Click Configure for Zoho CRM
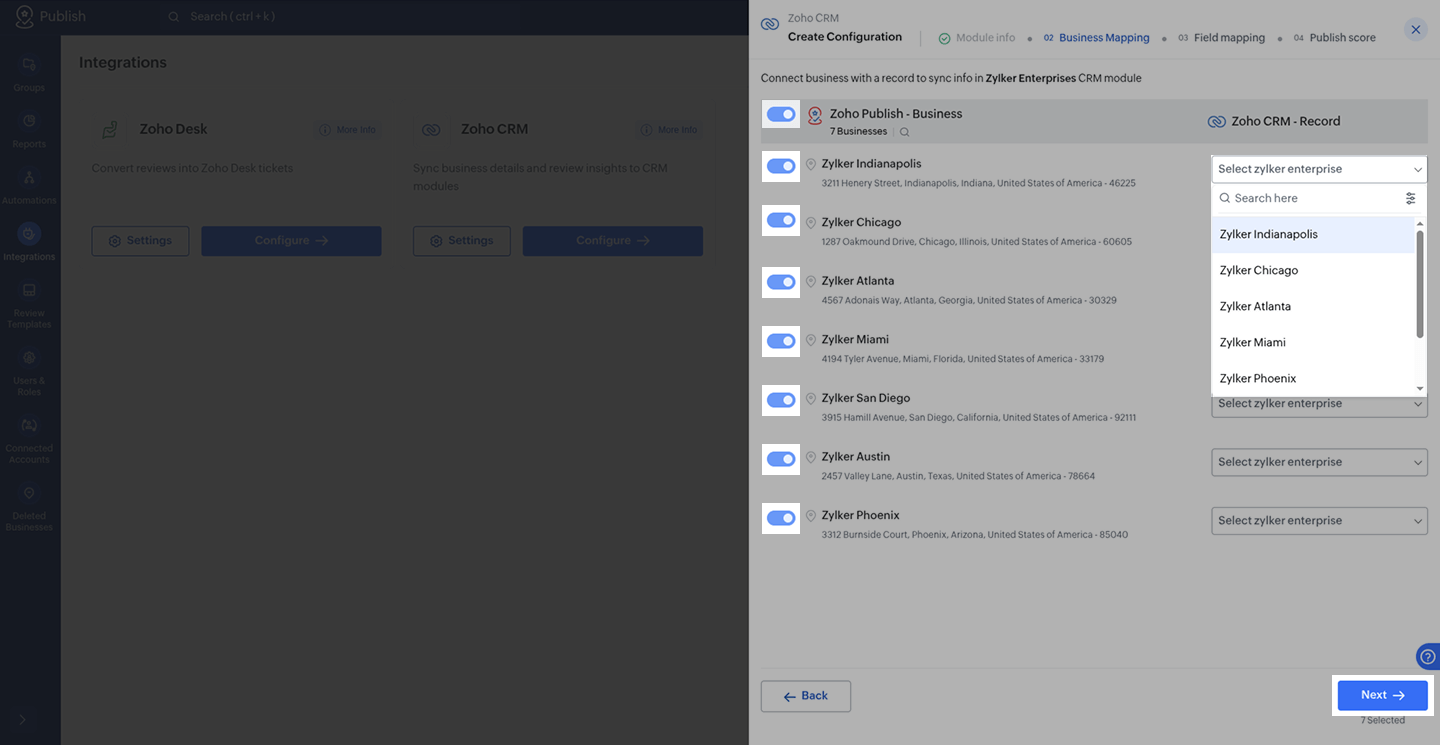 tap(613, 241)
